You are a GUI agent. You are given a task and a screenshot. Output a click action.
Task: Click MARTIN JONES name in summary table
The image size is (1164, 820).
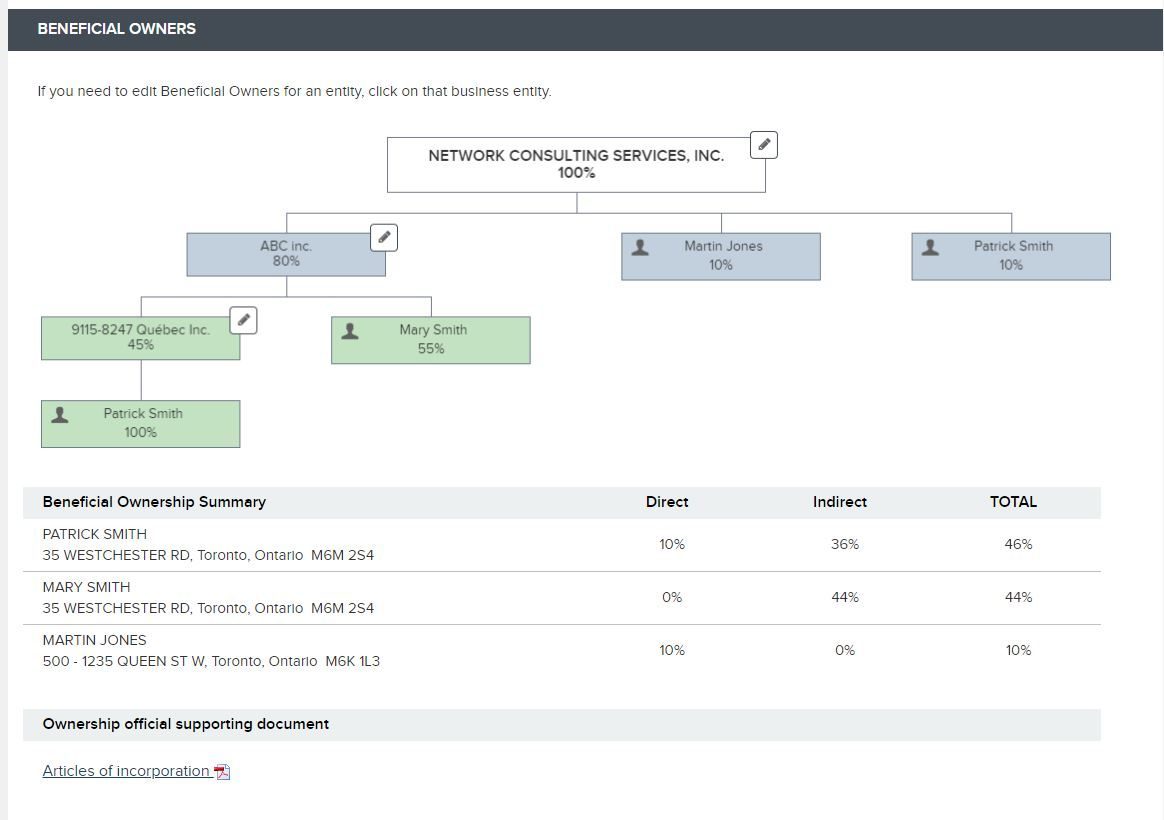pyautogui.click(x=94, y=640)
